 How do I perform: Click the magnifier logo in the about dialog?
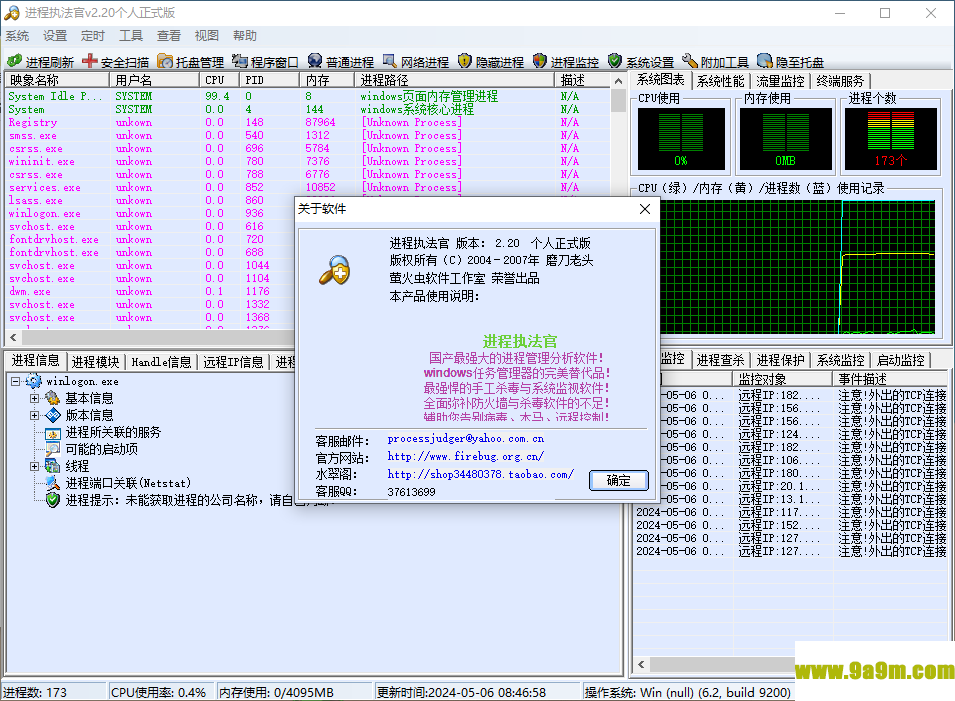335,270
